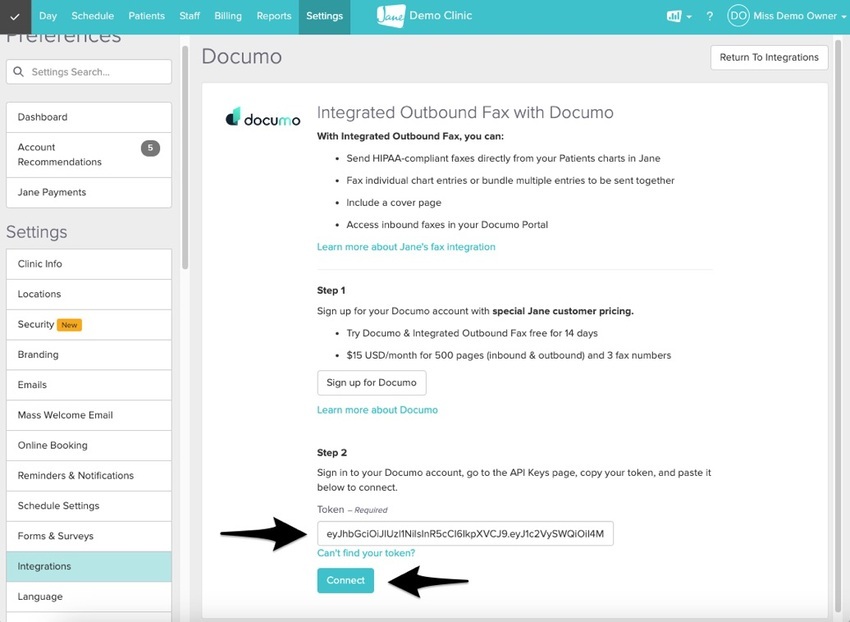The image size is (850, 622).
Task: Open Learn more about Jane's fax integration
Action: (x=406, y=247)
